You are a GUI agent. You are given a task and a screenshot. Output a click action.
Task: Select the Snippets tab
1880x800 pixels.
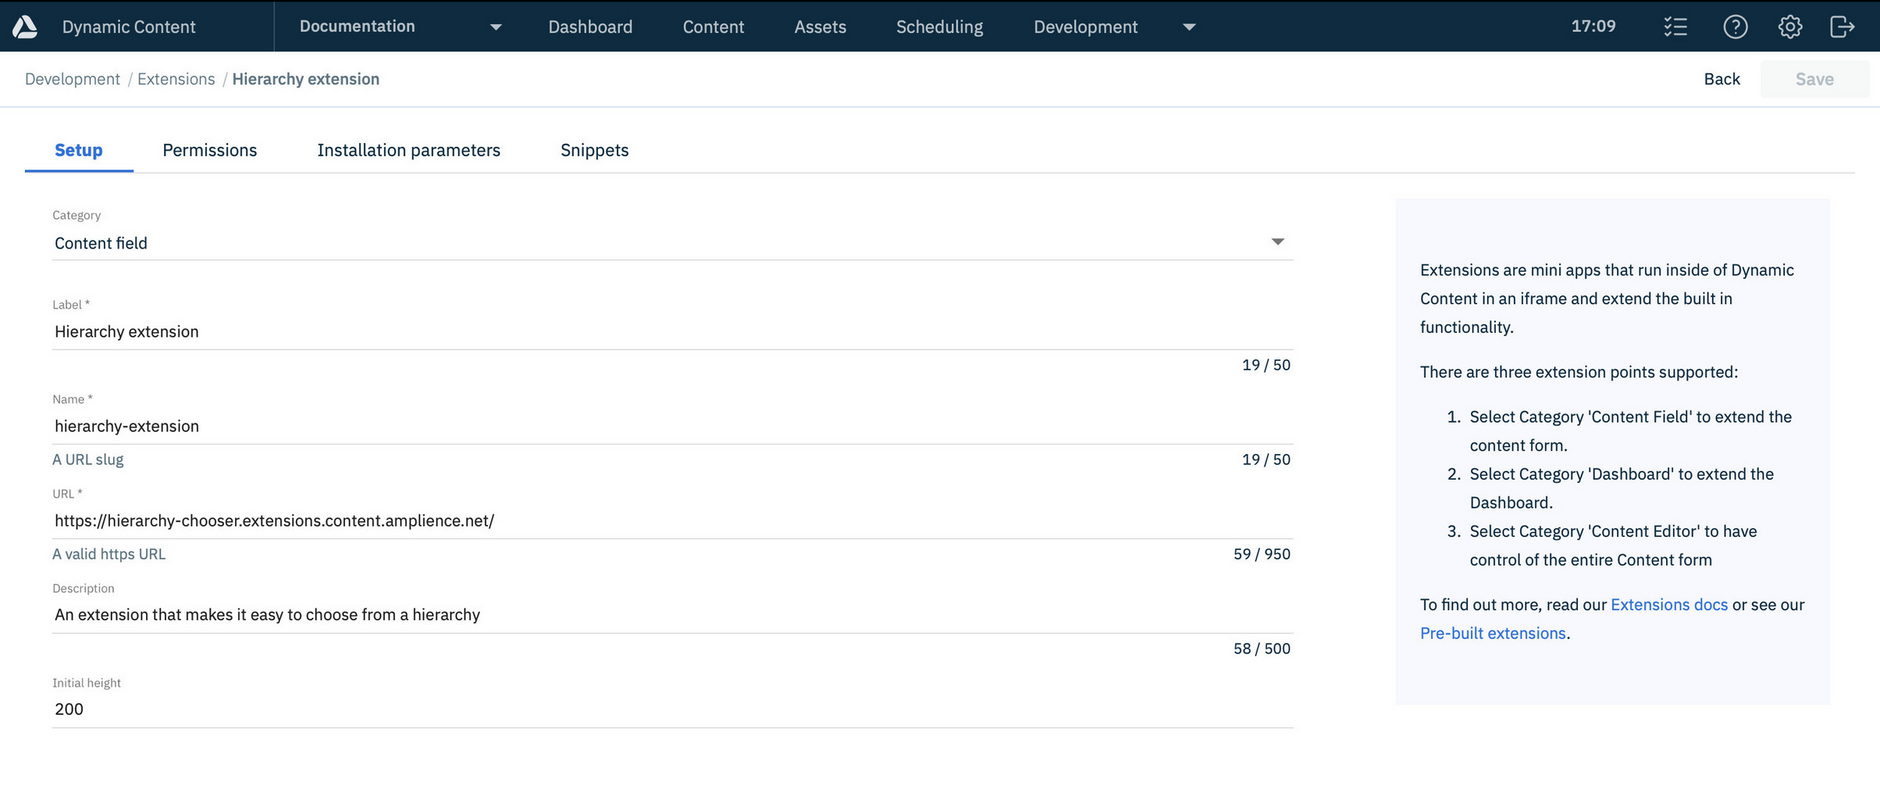tap(594, 150)
